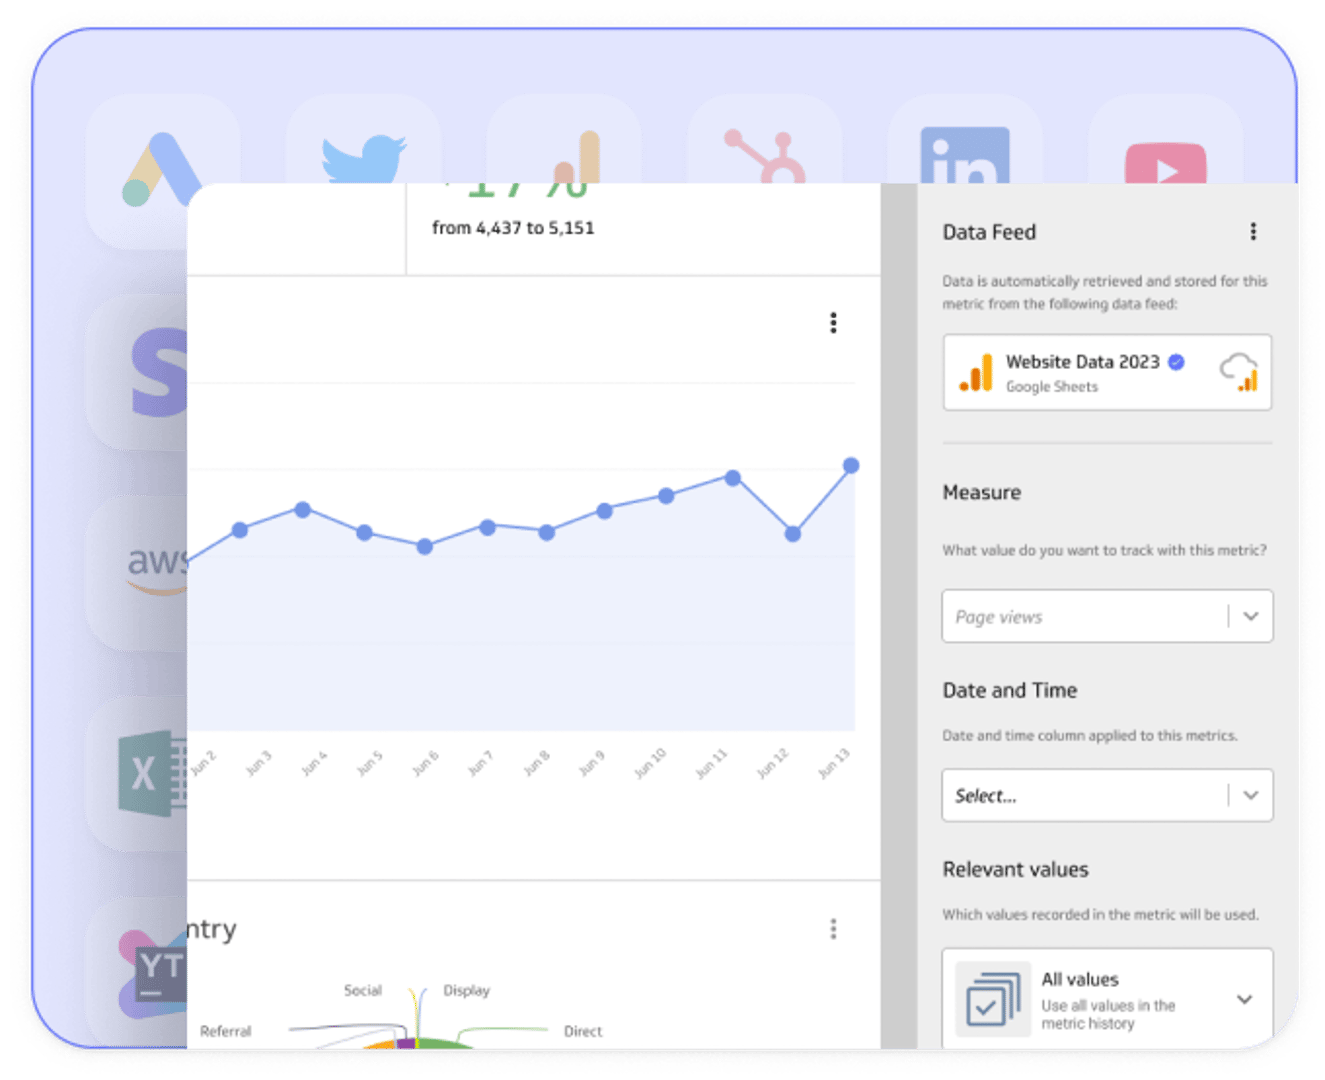
Task: Click the Jun 3 data point
Action: (240, 530)
